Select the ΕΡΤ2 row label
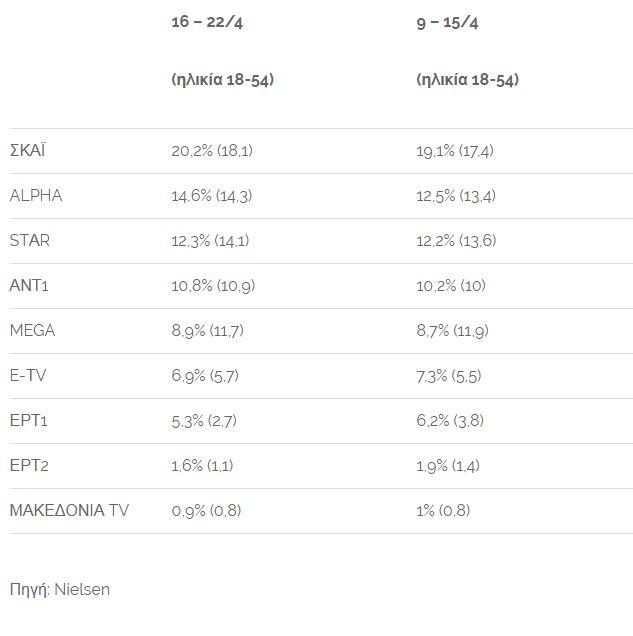The height and width of the screenshot is (636, 633). [x=29, y=466]
